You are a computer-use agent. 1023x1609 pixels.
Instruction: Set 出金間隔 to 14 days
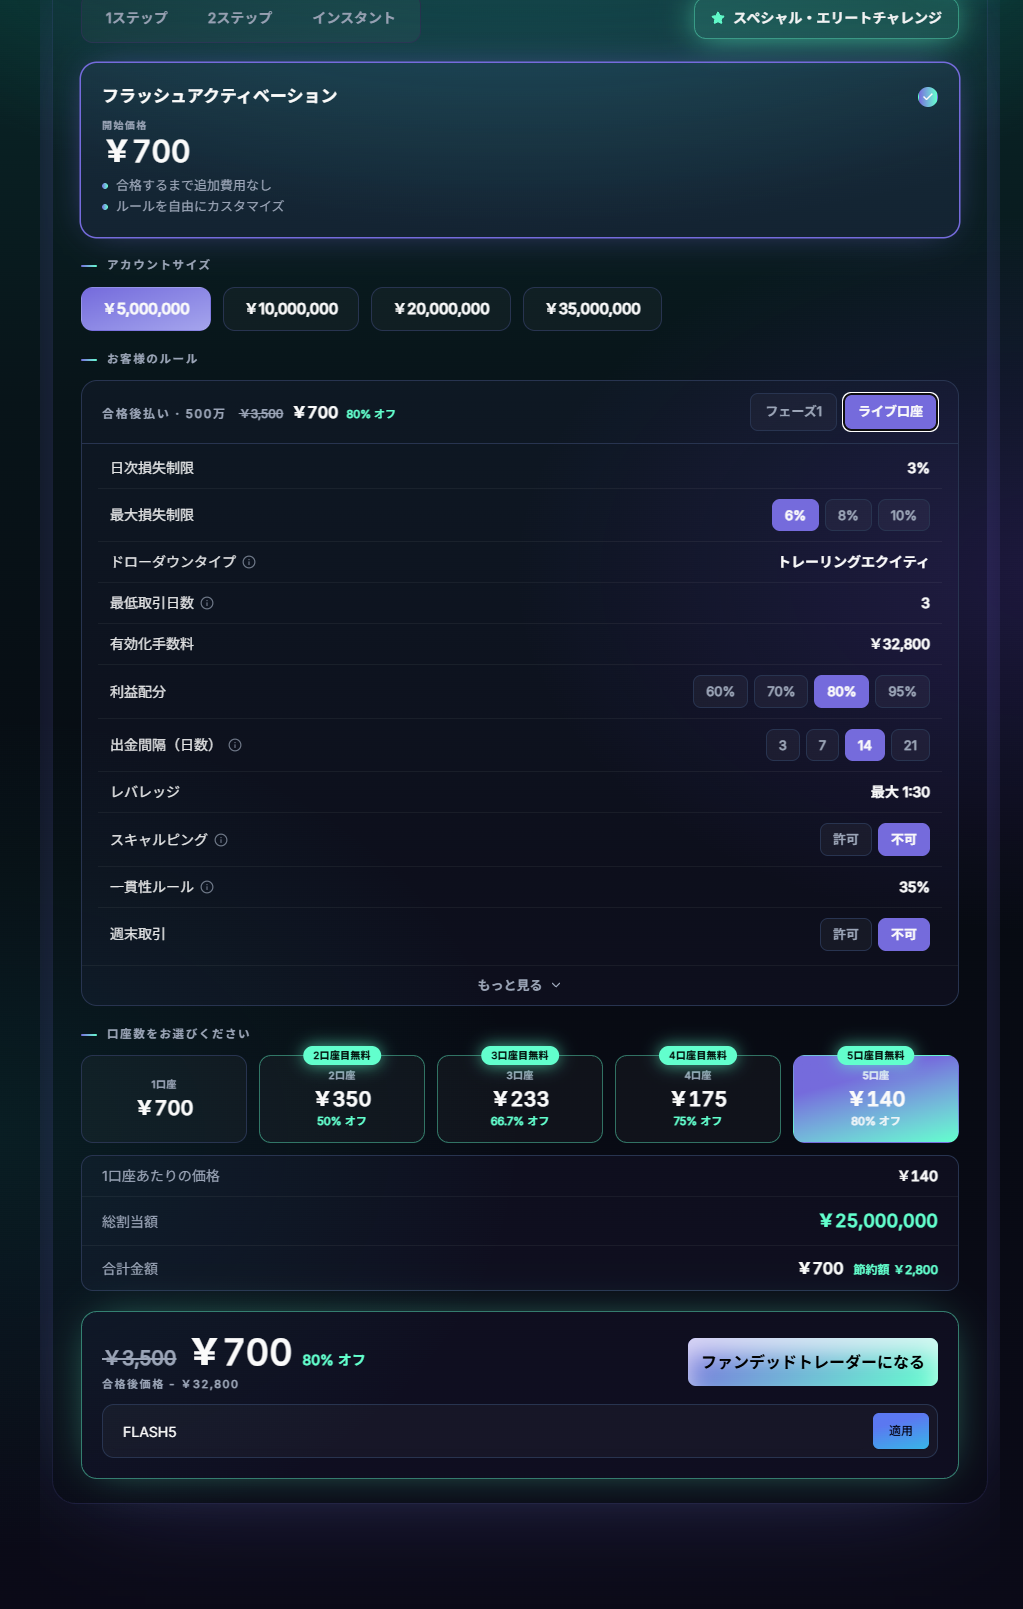[865, 745]
